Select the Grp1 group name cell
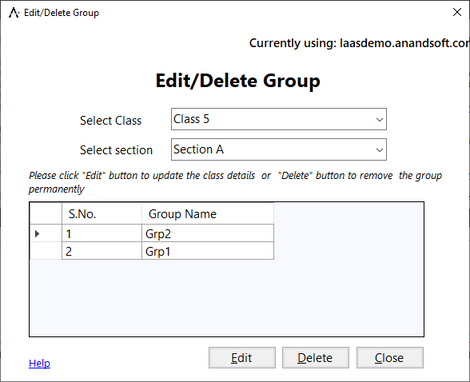This screenshot has height=382, width=470. coord(207,251)
